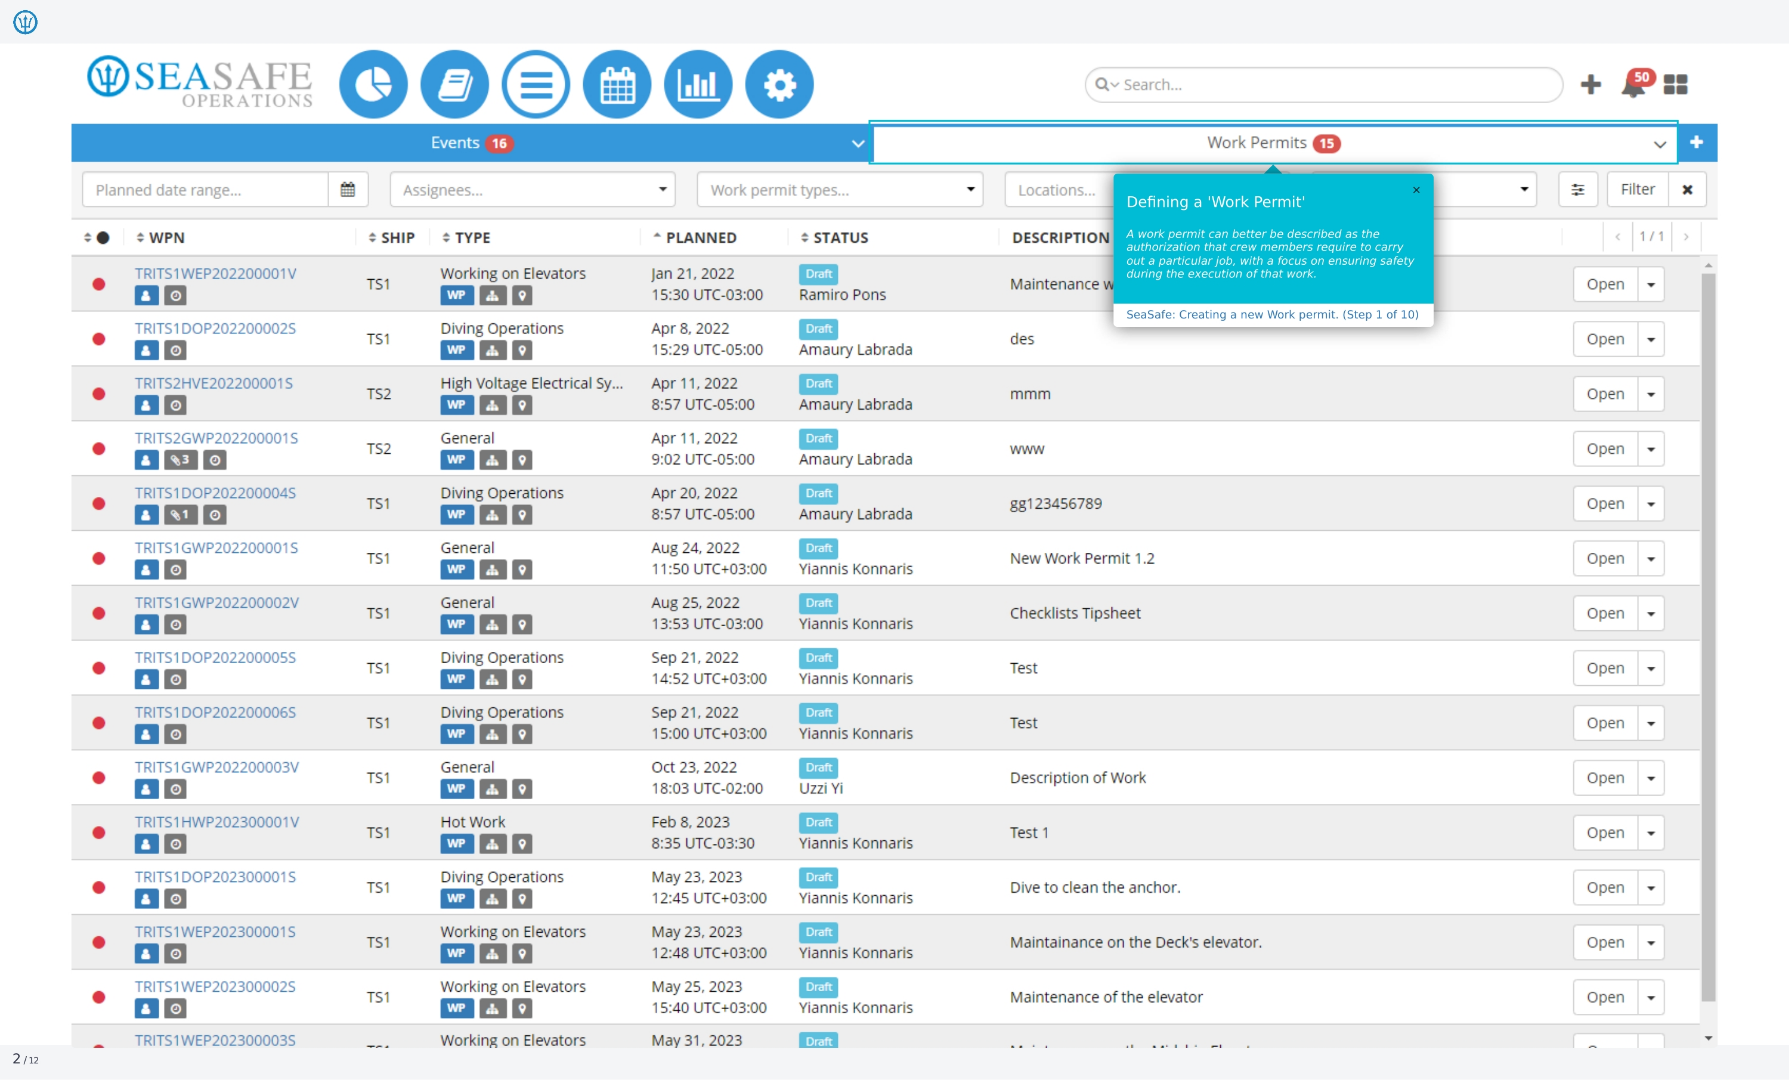Click the Planned date range input

[x=205, y=190]
